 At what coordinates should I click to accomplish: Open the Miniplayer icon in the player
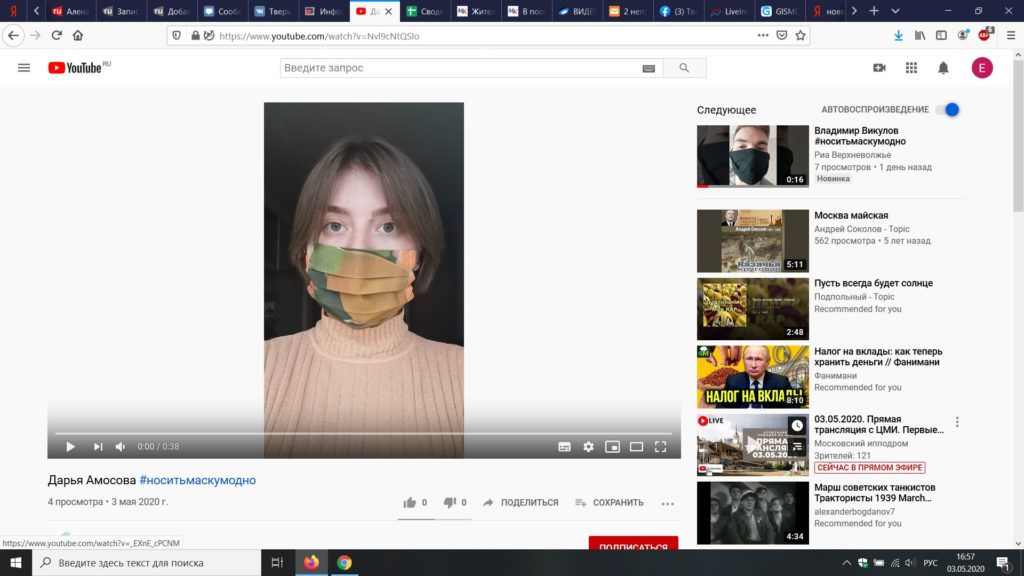(612, 446)
